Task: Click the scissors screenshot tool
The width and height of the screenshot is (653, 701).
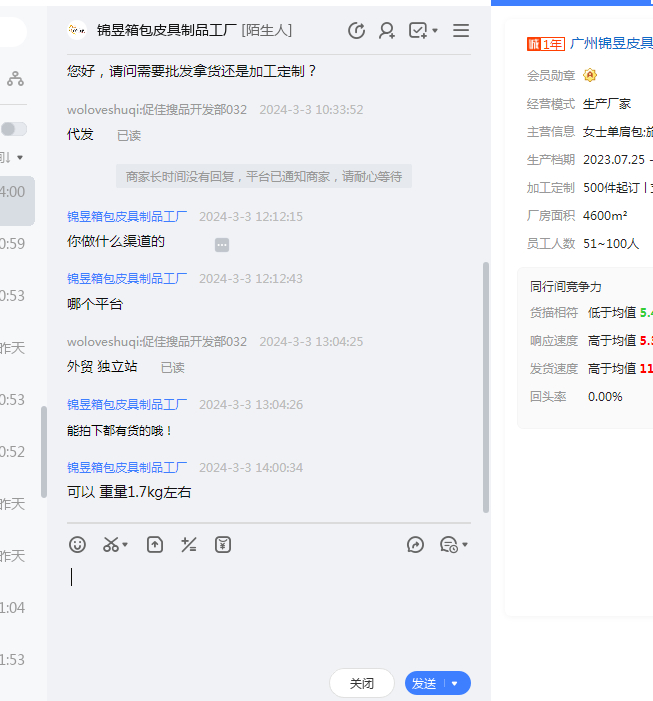Action: pos(109,544)
